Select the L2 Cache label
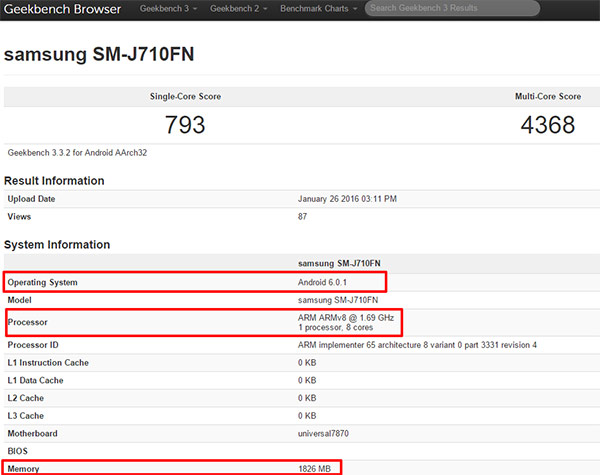The height and width of the screenshot is (475, 600). pos(26,398)
